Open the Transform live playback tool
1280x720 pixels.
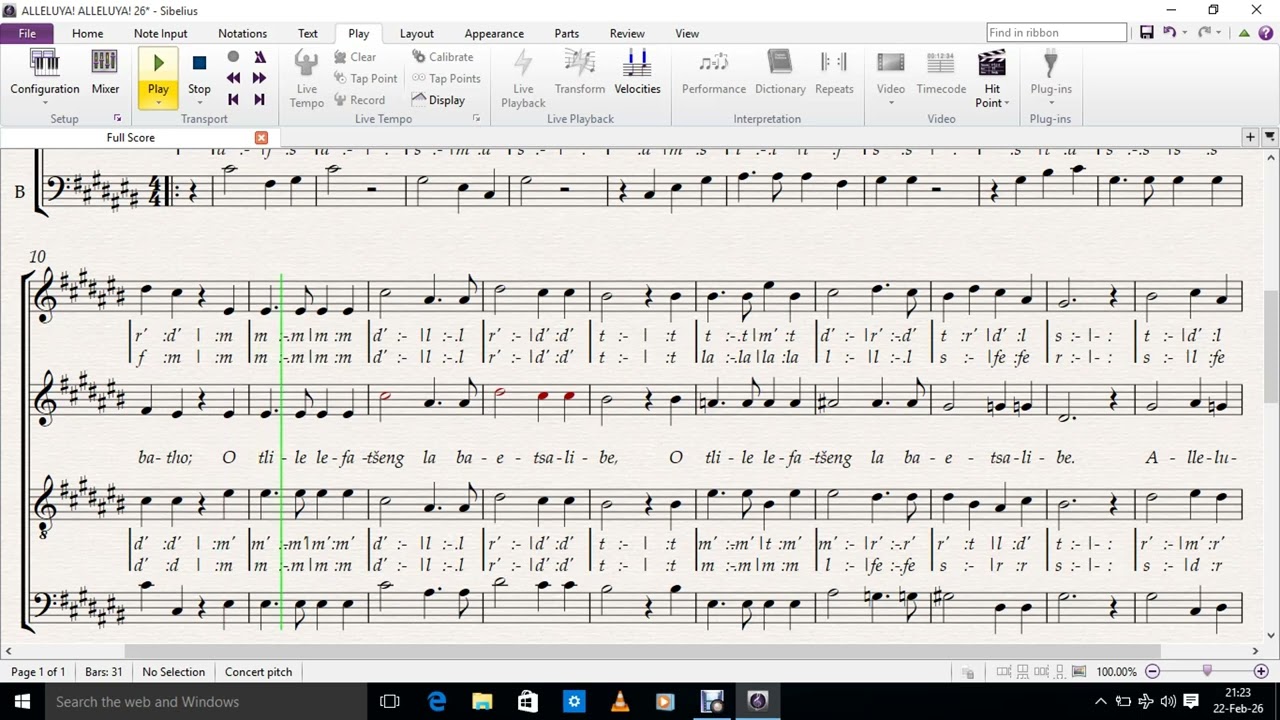[580, 73]
